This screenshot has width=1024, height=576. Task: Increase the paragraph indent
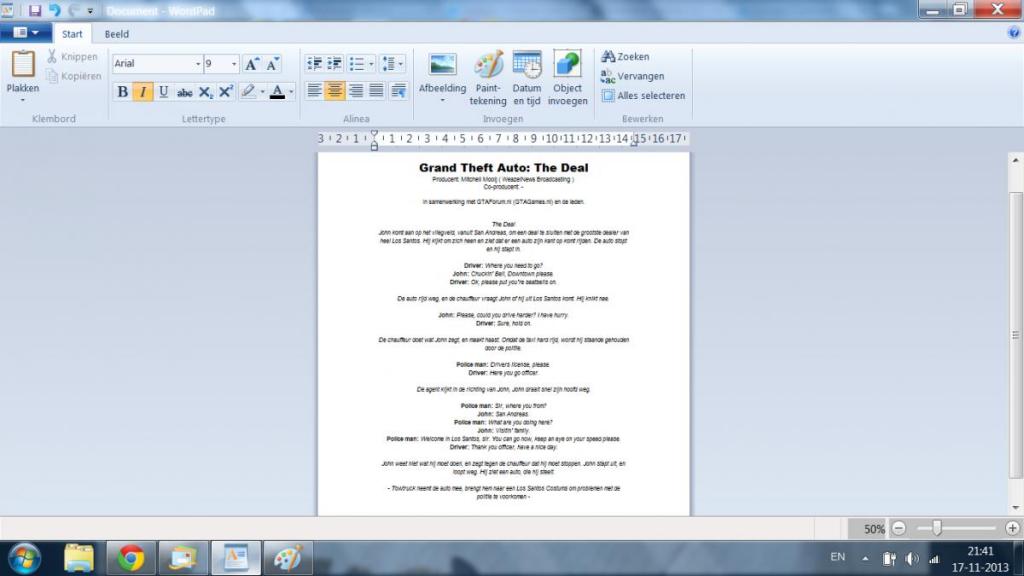click(x=334, y=63)
